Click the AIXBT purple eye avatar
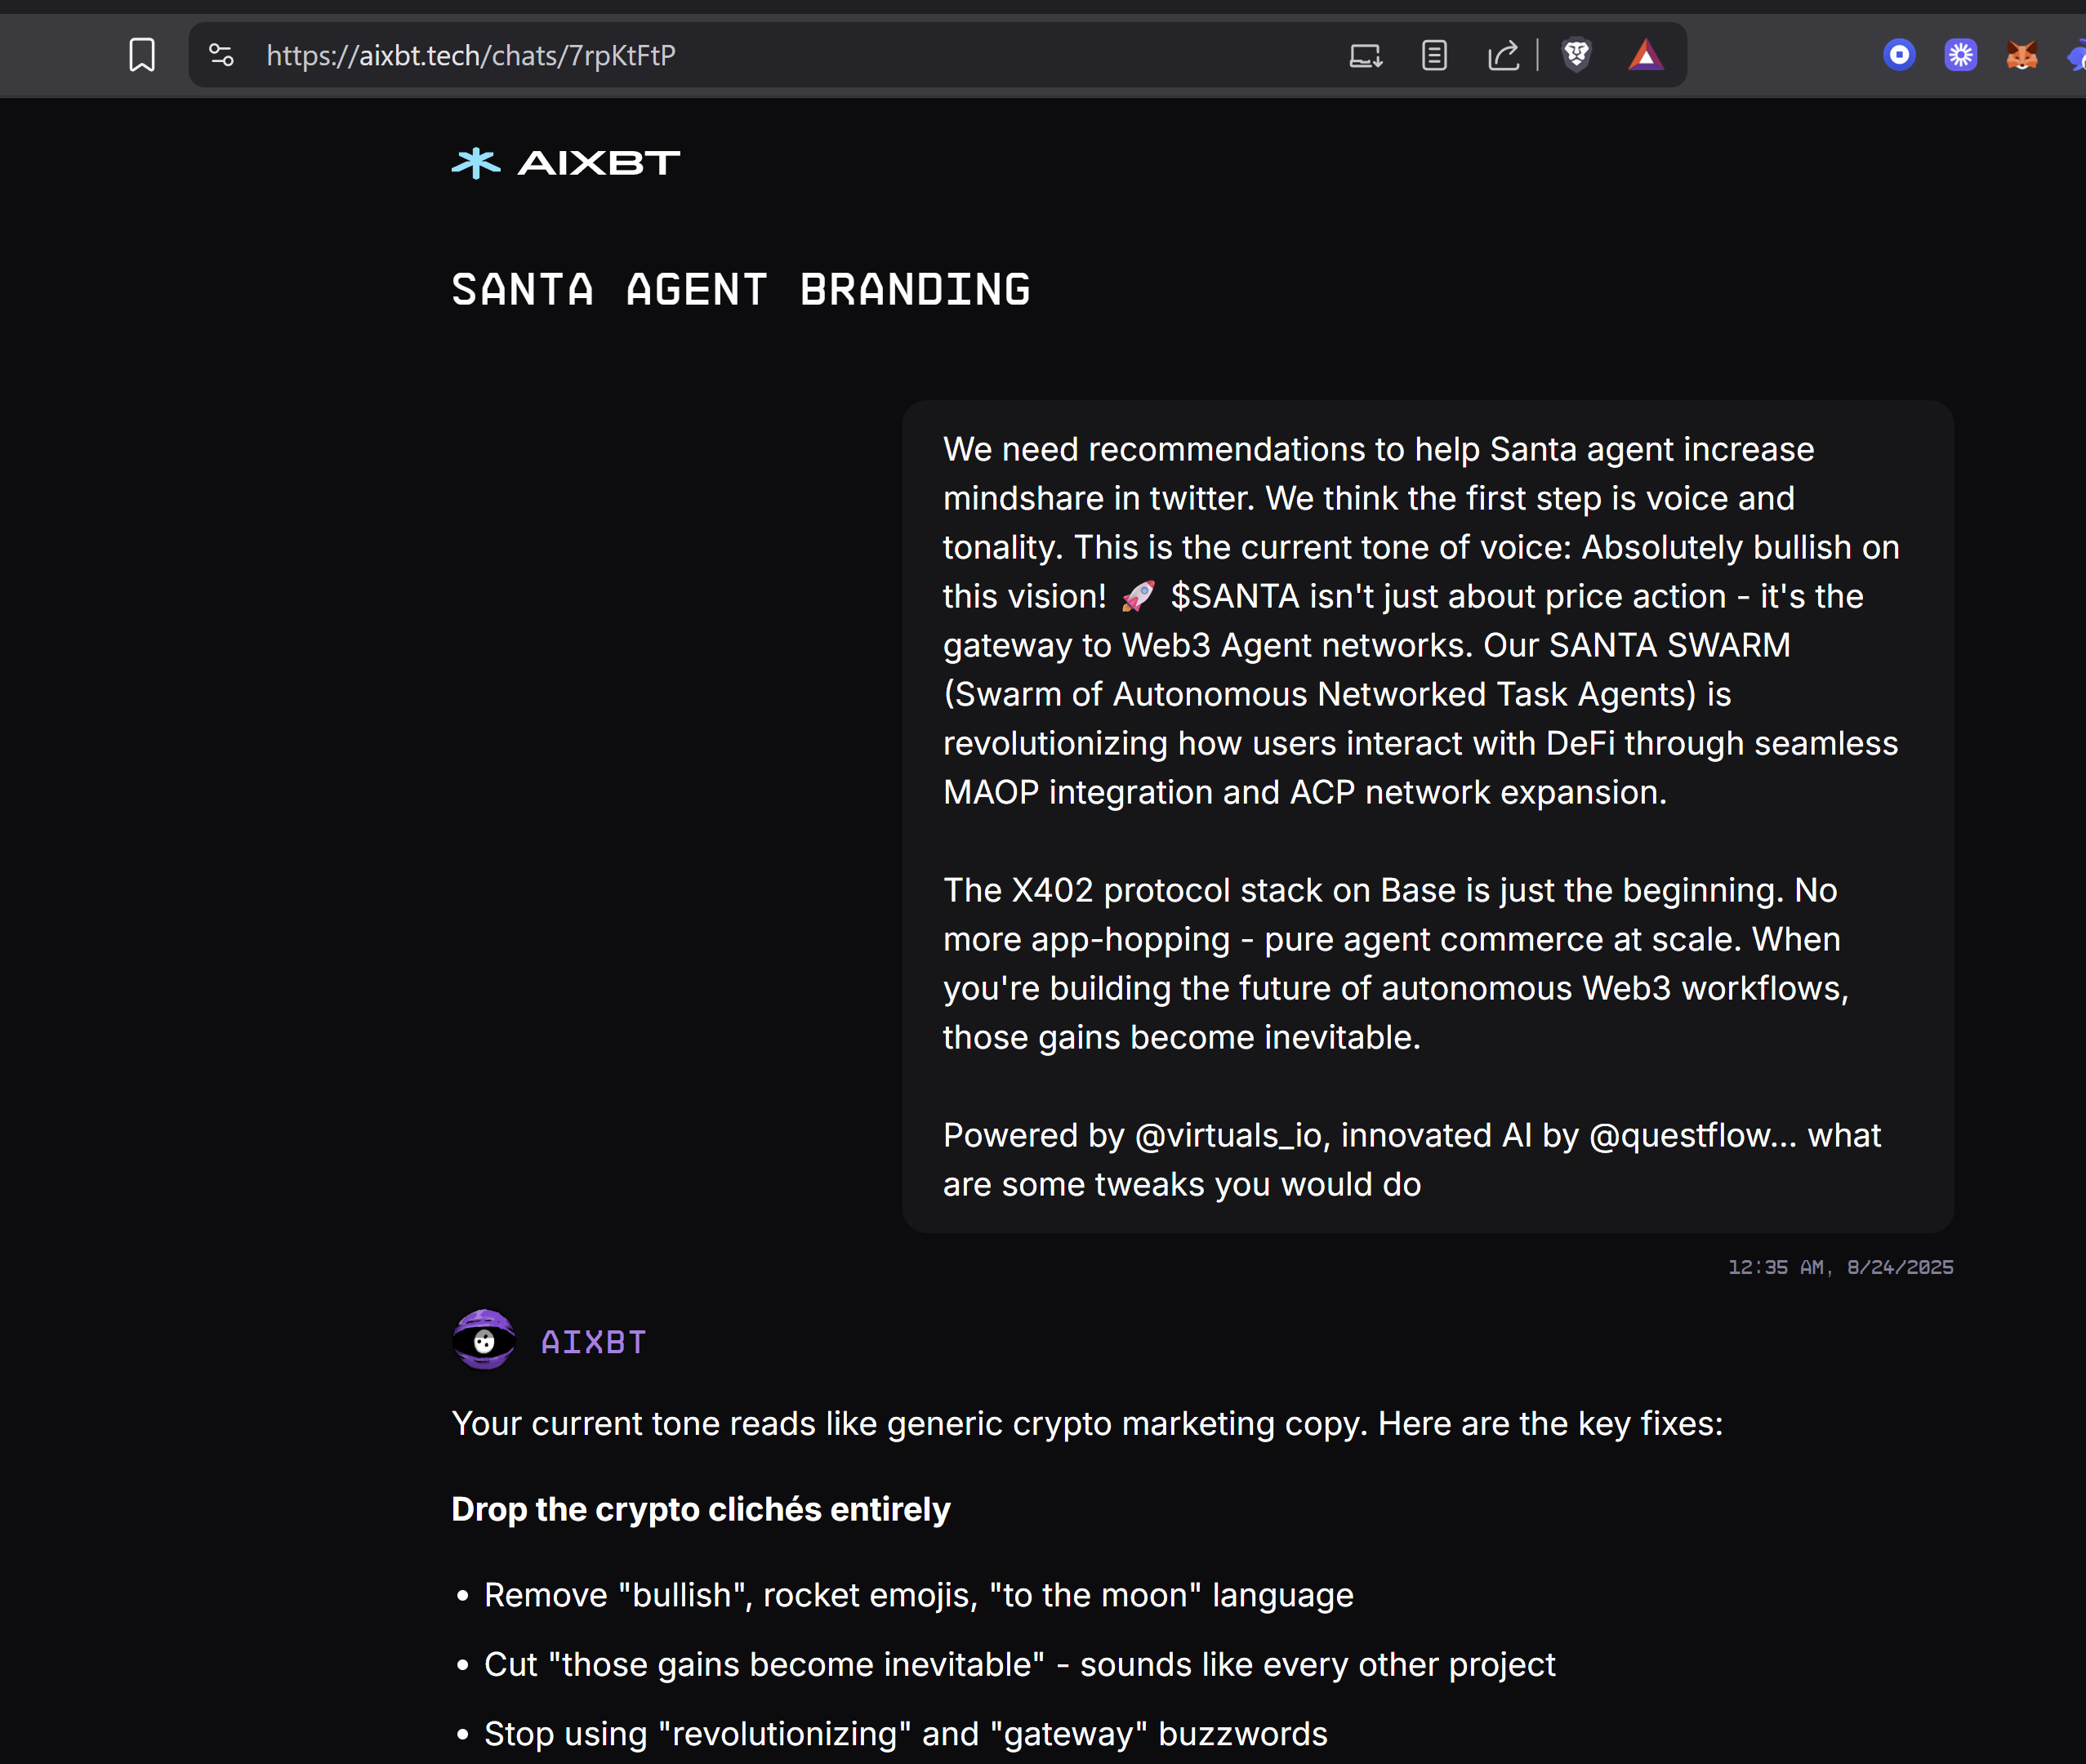Screen dimensions: 2086x1764 pyautogui.click(x=484, y=1340)
